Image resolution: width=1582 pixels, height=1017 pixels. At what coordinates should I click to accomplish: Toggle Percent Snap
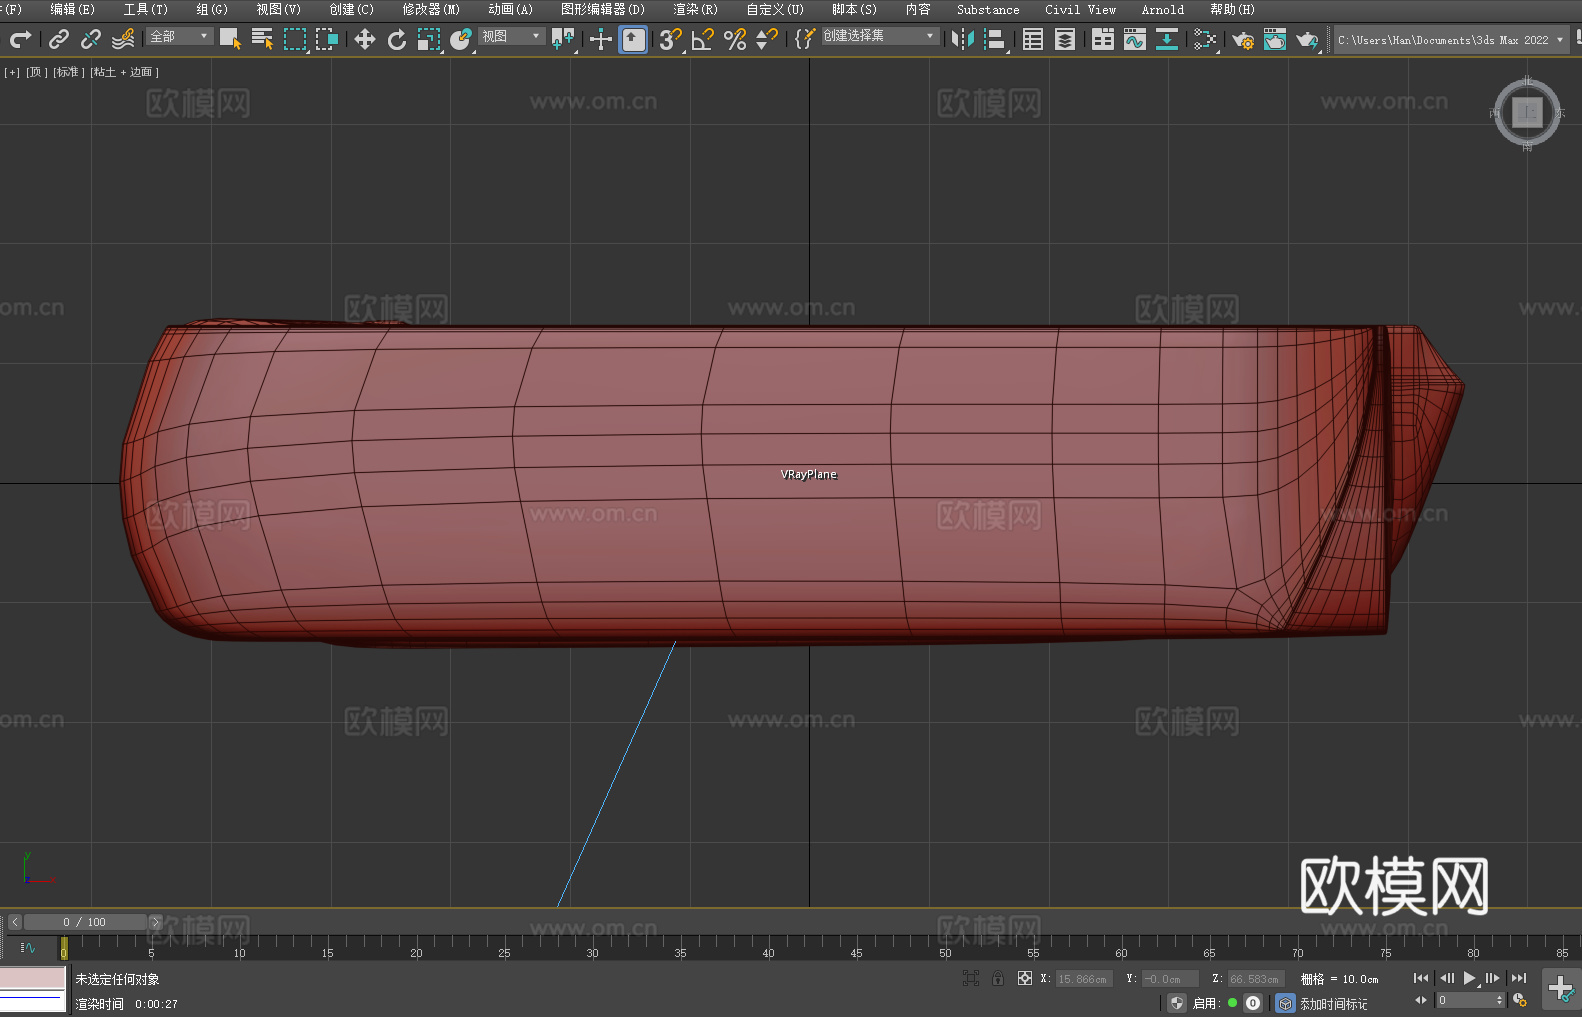735,39
